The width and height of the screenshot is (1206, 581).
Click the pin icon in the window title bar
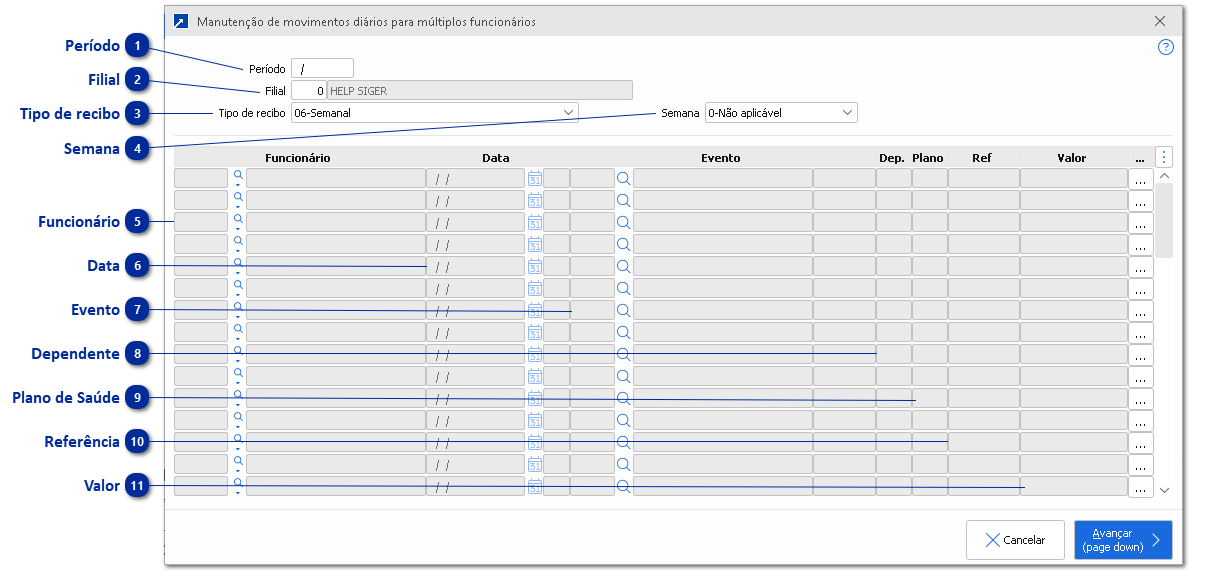pyautogui.click(x=180, y=21)
